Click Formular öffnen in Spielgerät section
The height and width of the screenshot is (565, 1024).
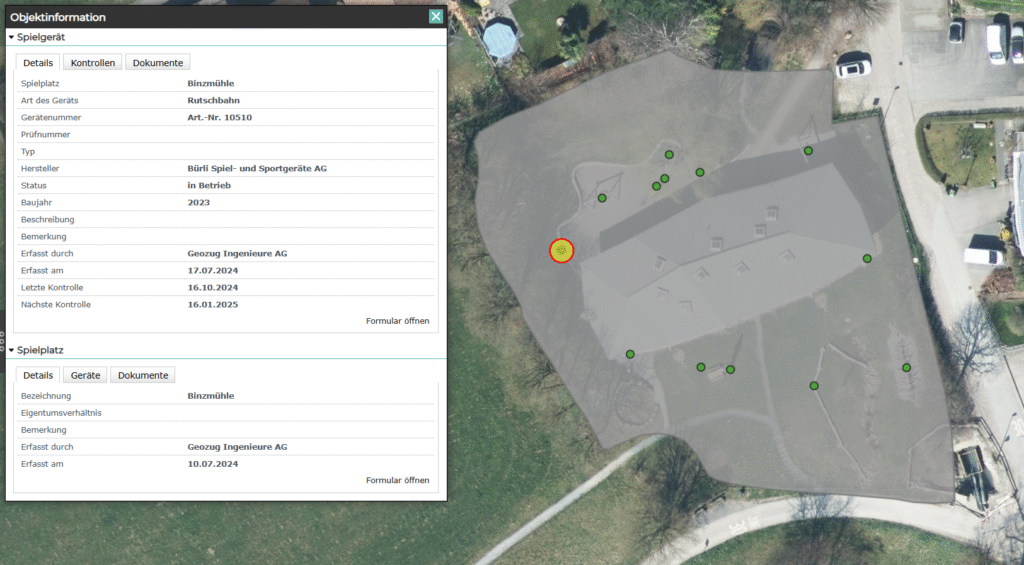coord(397,321)
